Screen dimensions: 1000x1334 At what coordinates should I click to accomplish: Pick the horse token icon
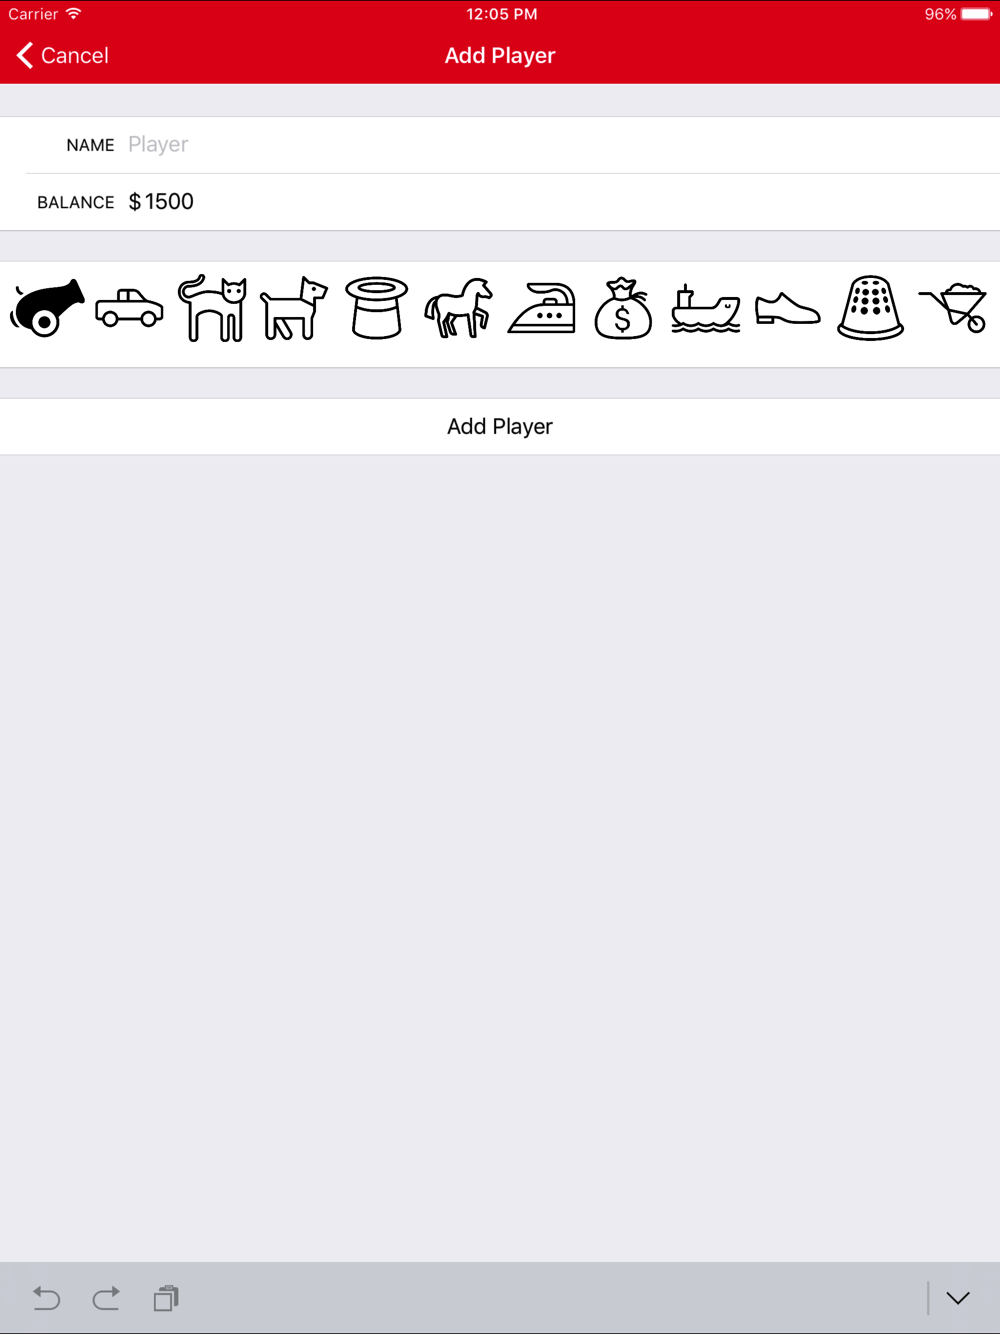(x=459, y=308)
